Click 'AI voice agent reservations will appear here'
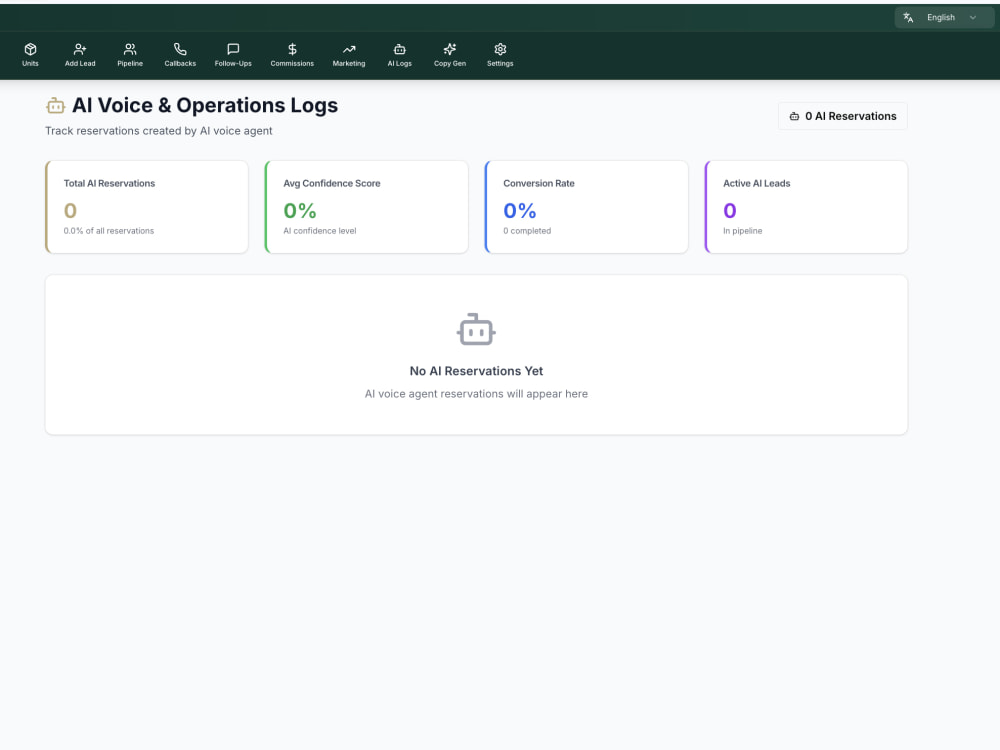1000x750 pixels. tap(476, 394)
